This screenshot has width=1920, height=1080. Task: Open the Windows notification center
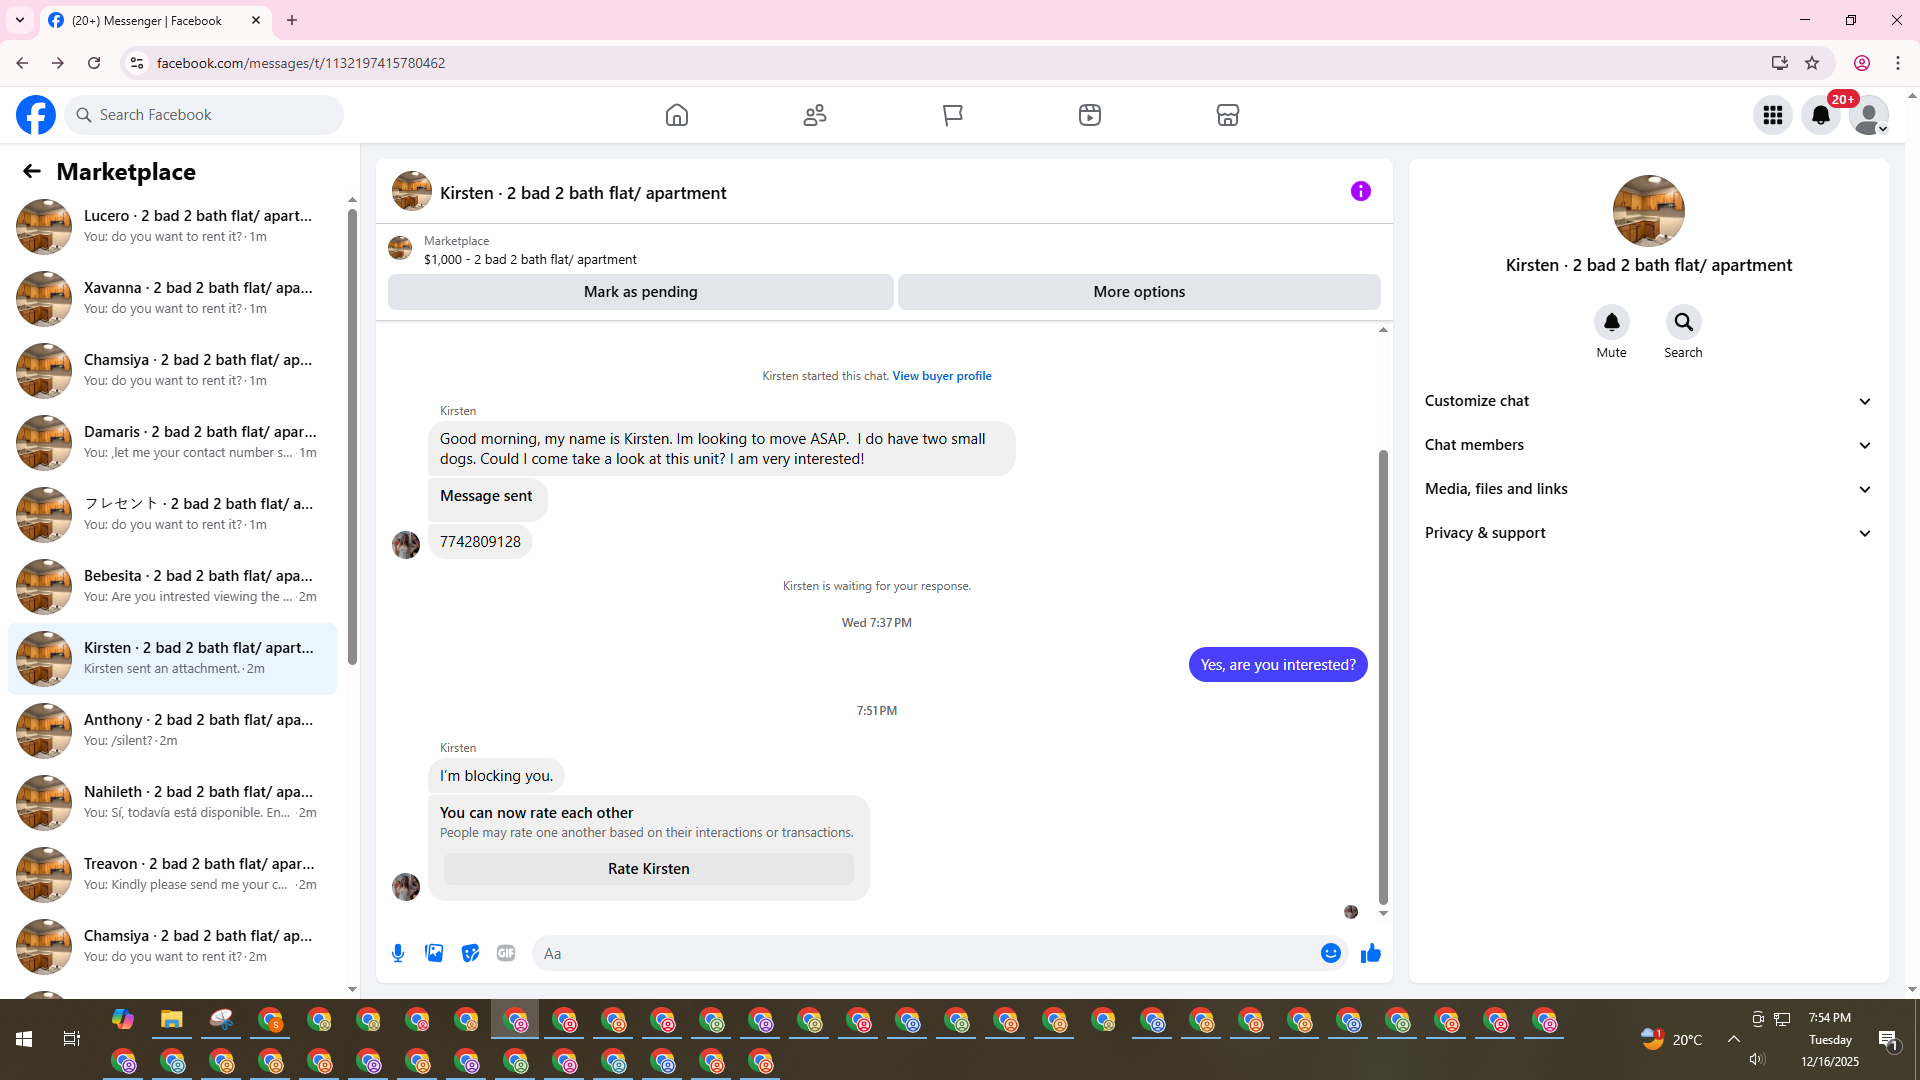(x=1889, y=1040)
